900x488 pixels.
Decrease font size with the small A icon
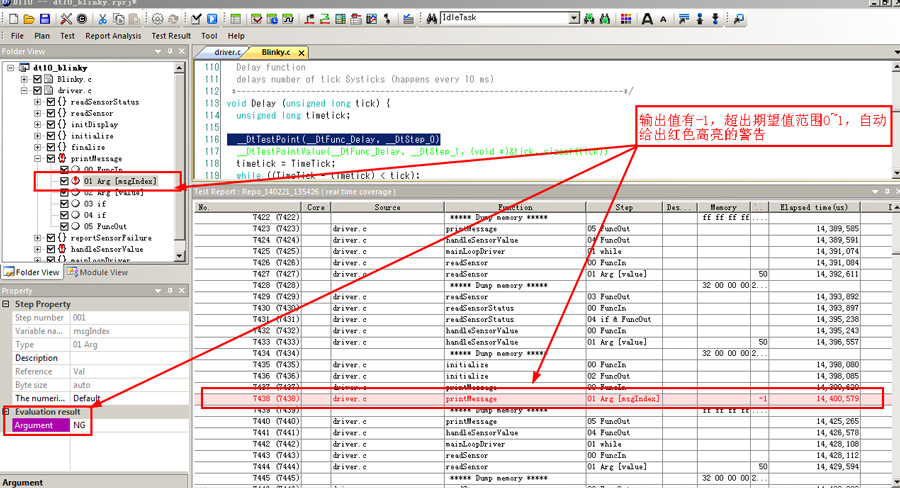tap(664, 20)
